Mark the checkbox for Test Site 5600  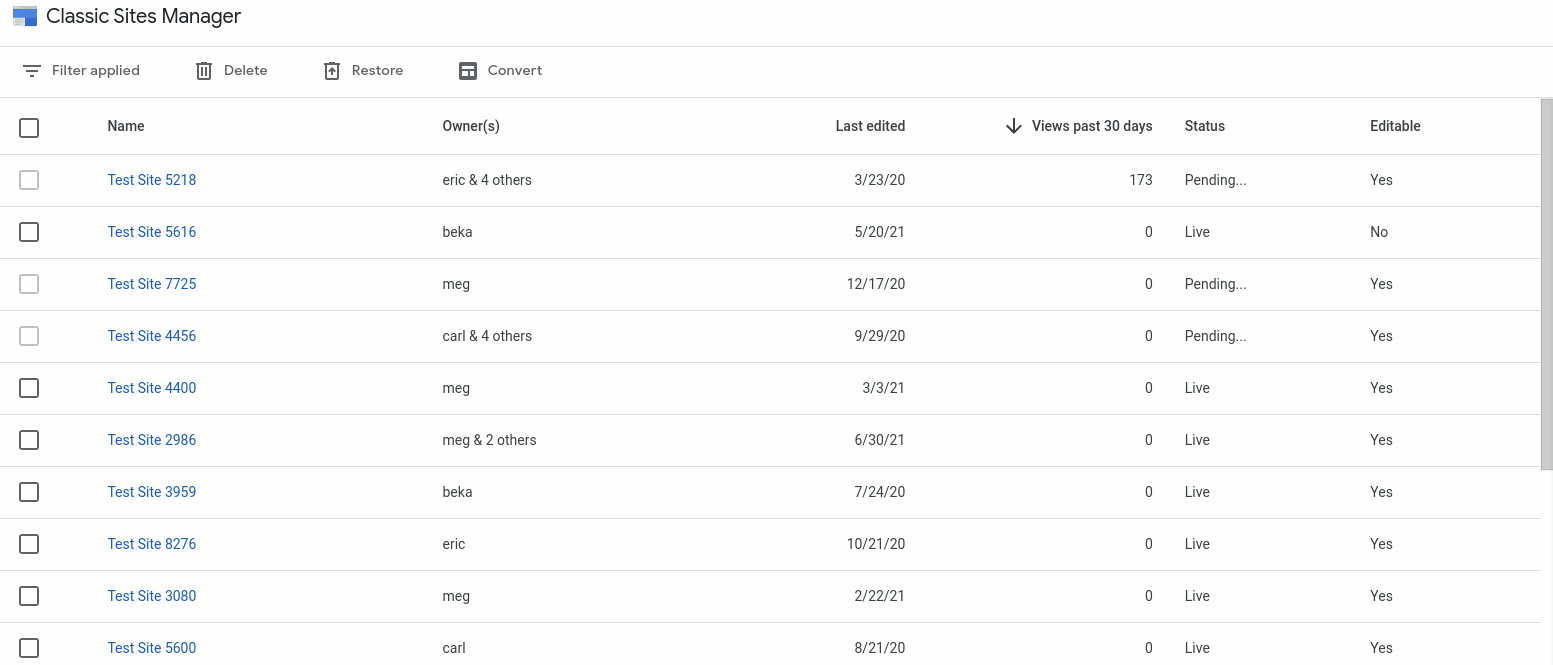click(x=29, y=648)
